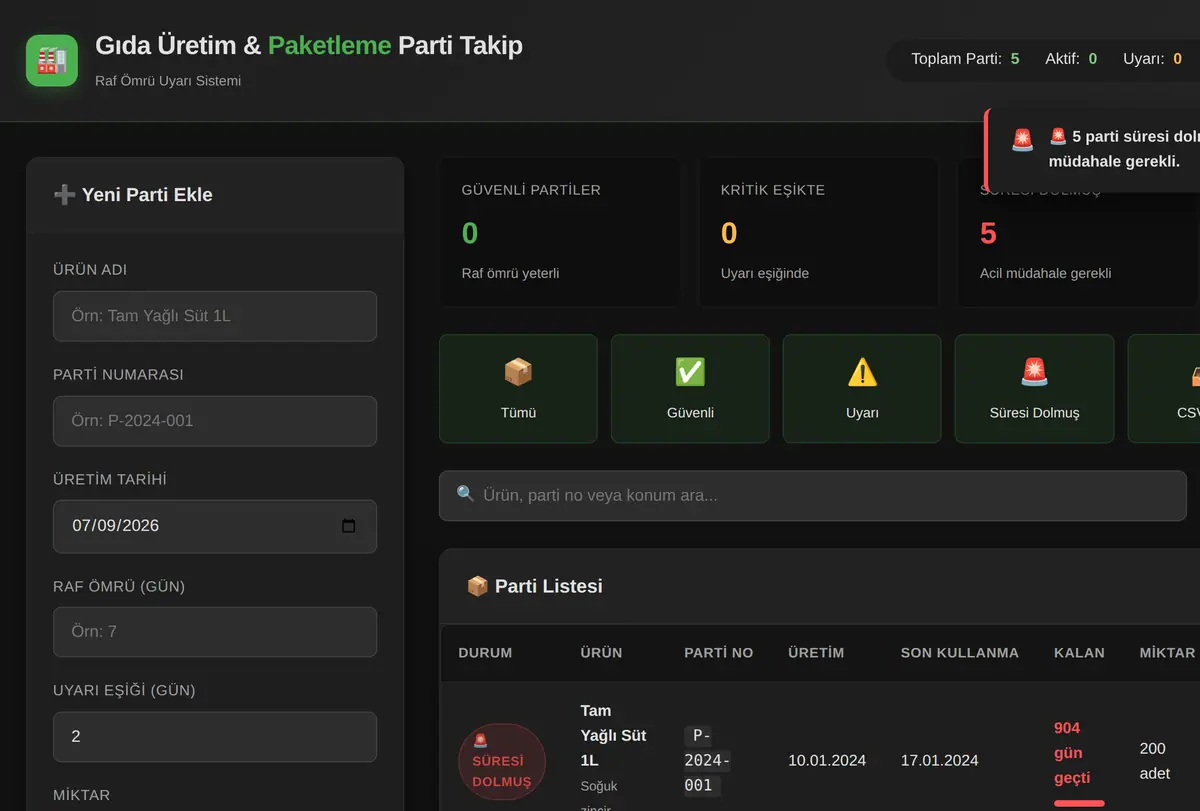
Task: Click the Toplam Parti counter in header
Action: click(965, 59)
